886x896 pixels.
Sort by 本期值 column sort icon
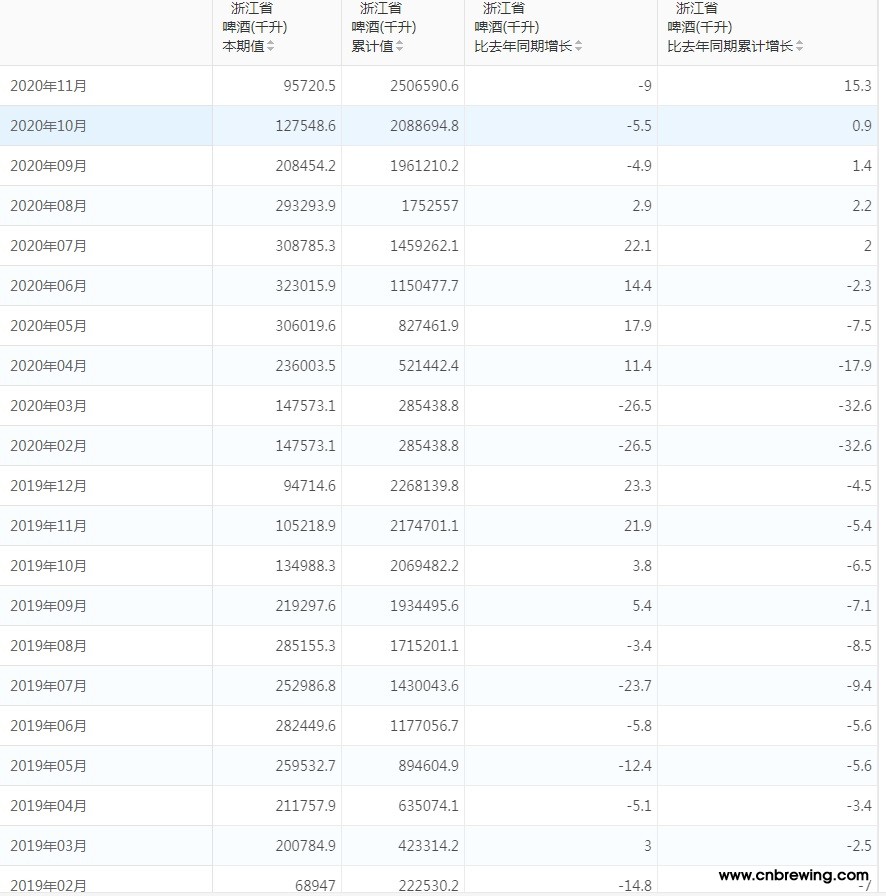click(x=270, y=46)
